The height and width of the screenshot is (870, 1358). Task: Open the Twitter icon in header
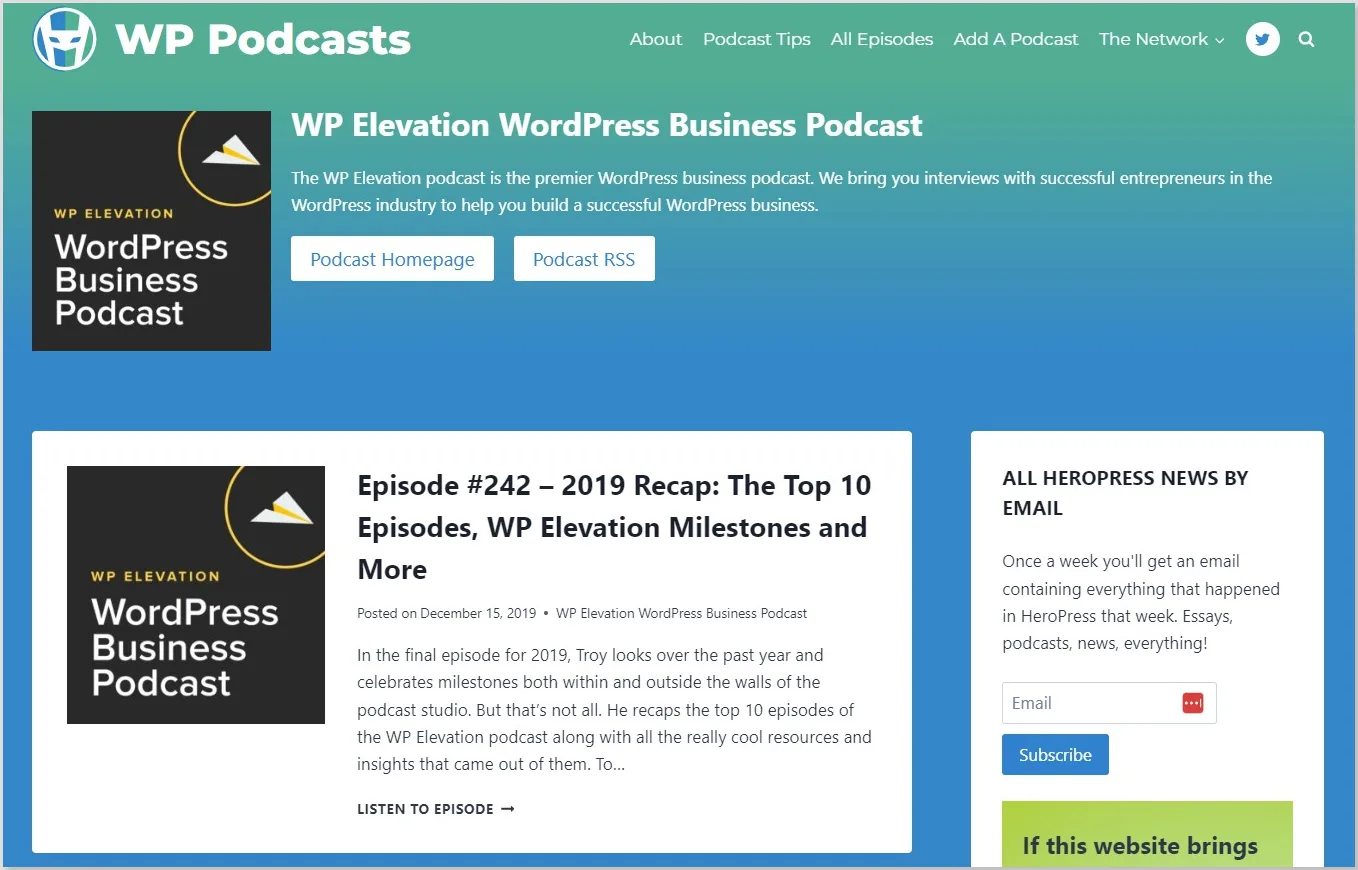tap(1263, 39)
